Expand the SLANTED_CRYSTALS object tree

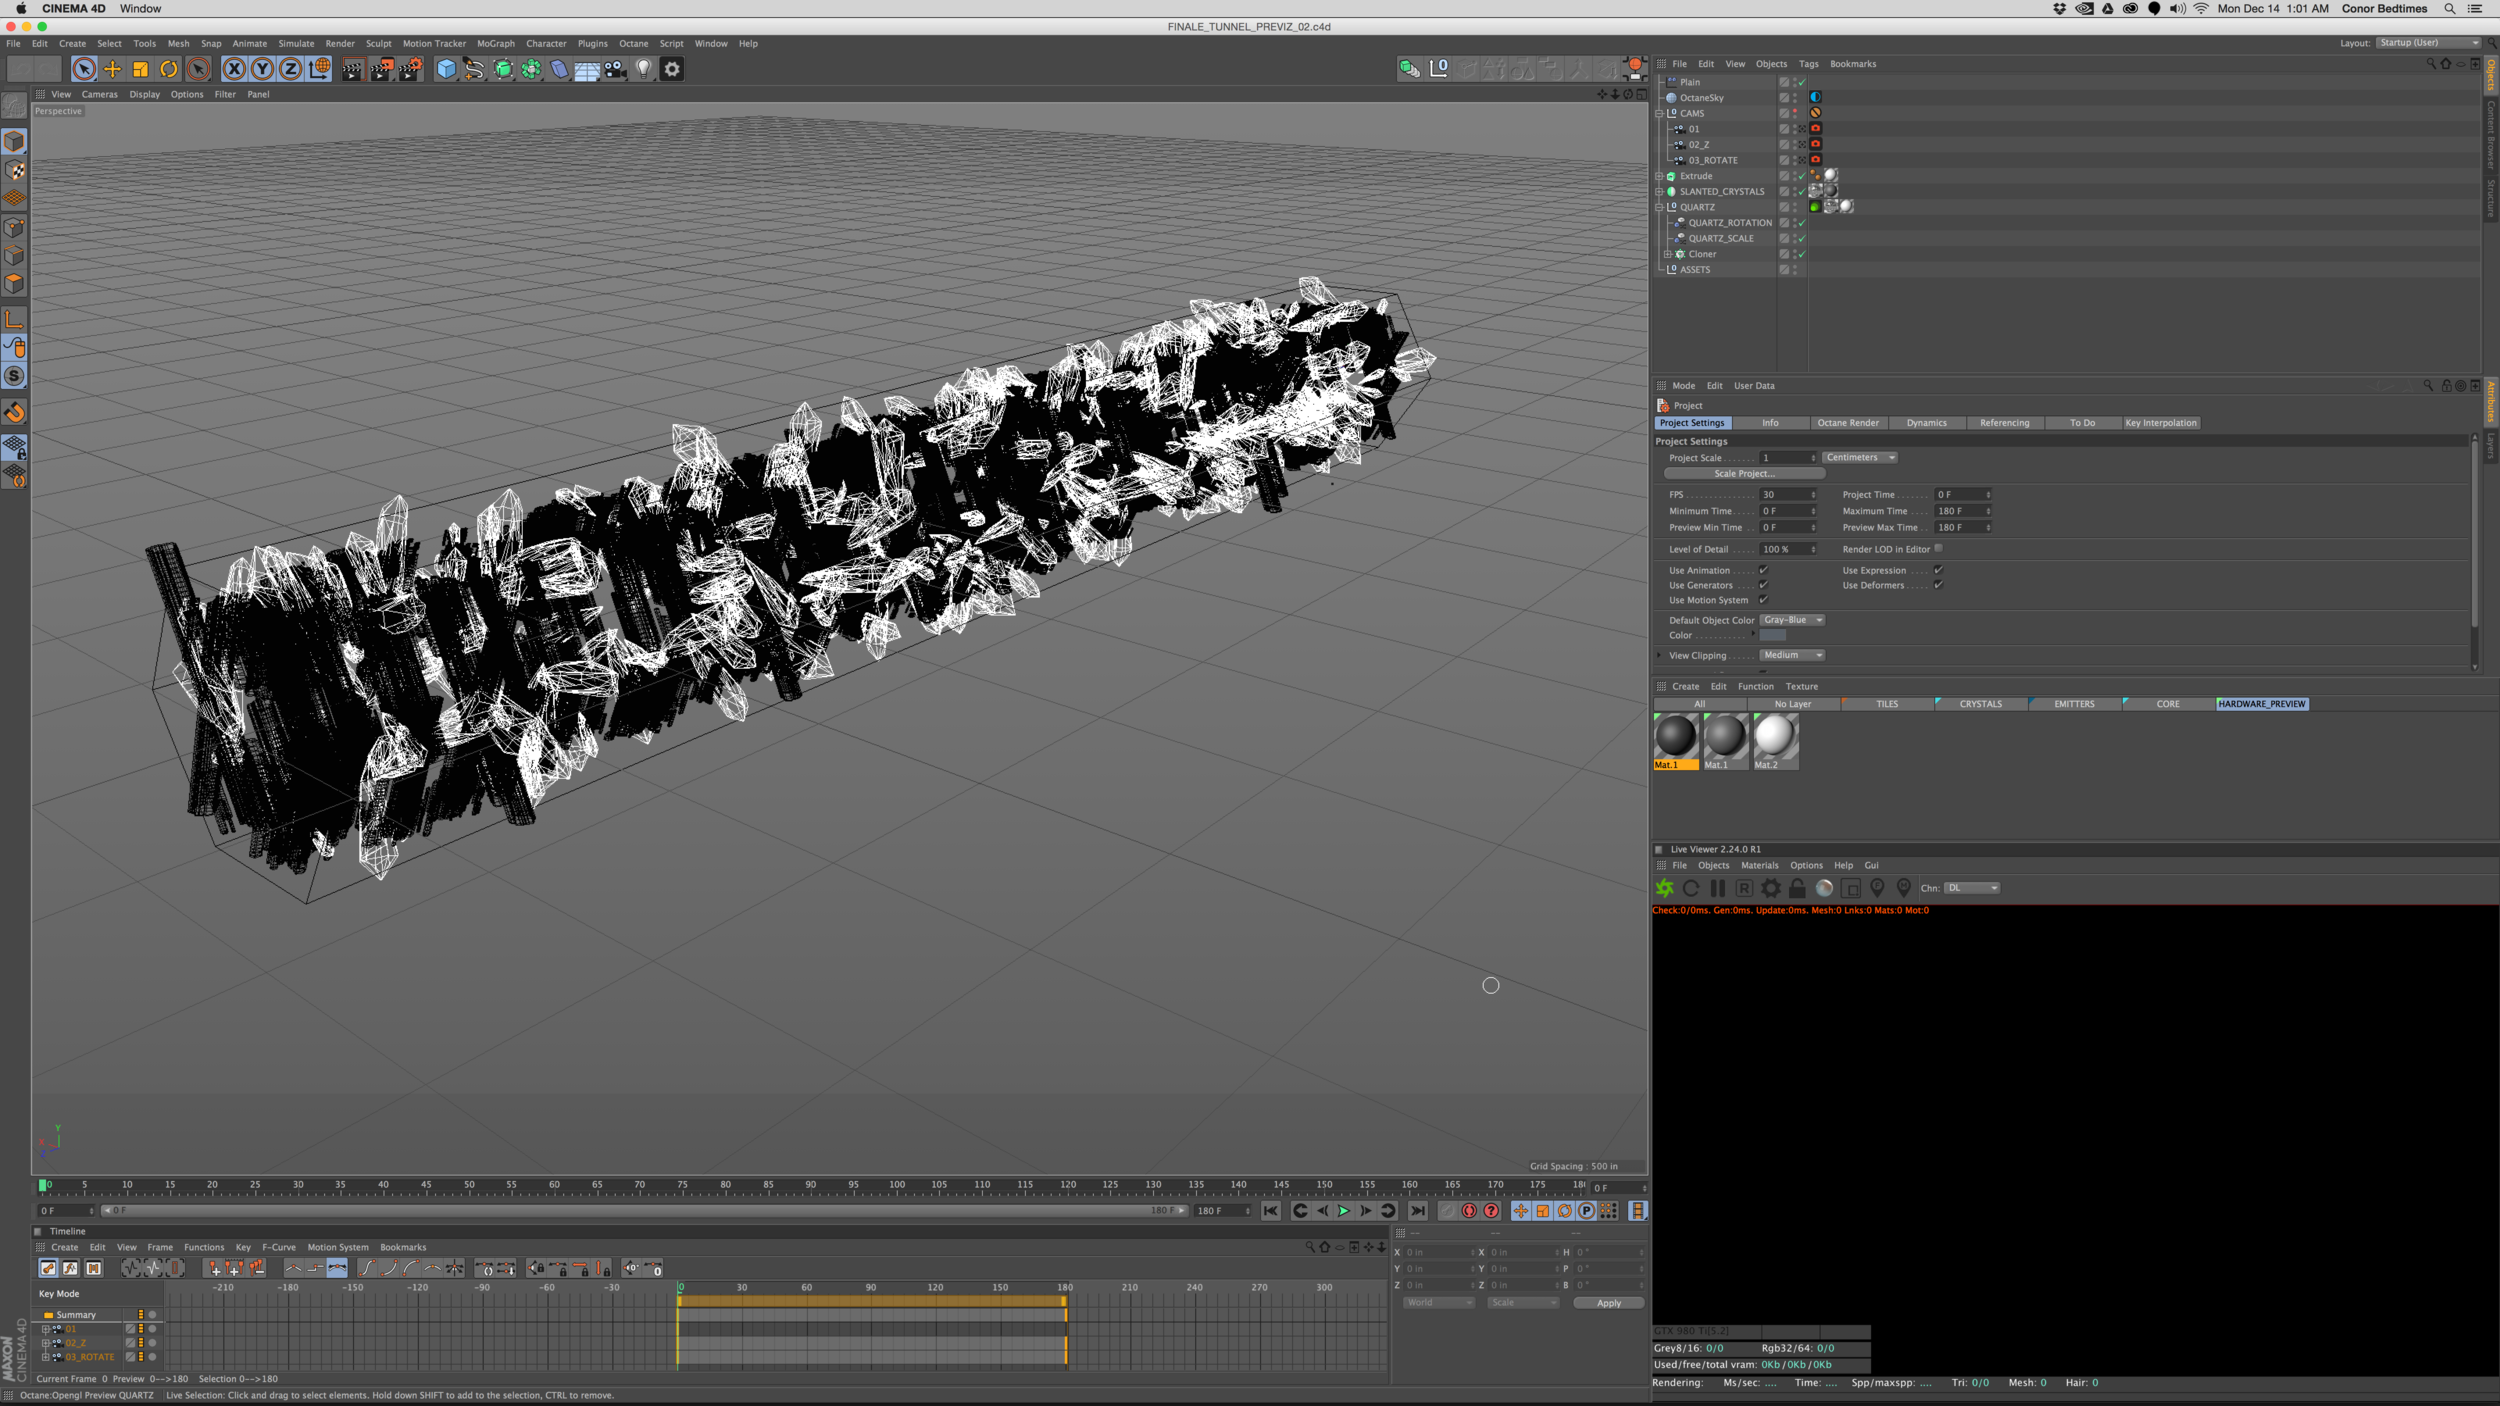point(1659,192)
